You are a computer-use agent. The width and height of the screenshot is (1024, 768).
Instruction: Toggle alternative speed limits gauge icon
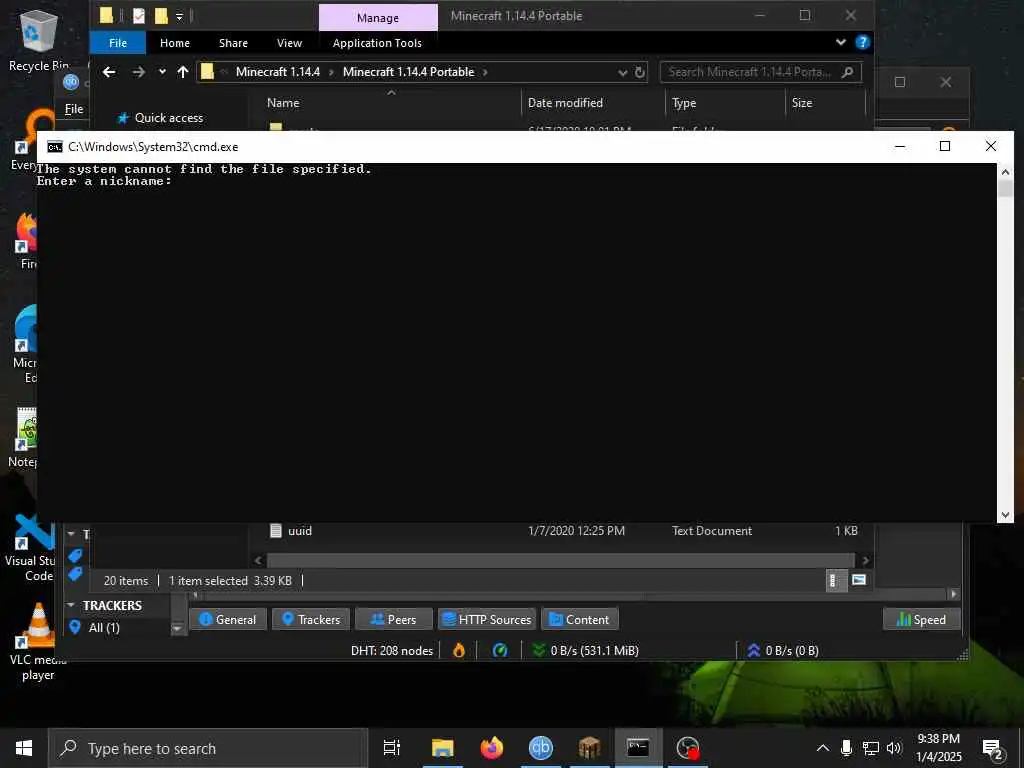(x=500, y=650)
